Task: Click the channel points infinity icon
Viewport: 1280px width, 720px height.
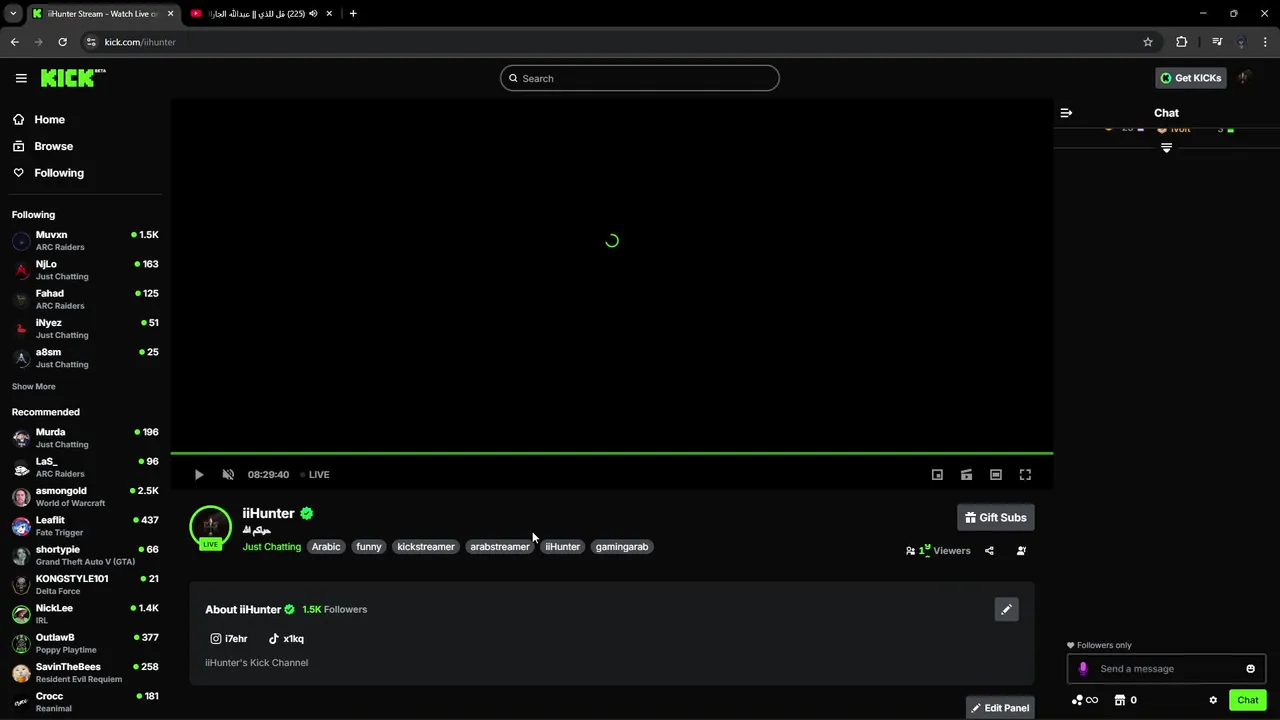Action: [x=1085, y=700]
